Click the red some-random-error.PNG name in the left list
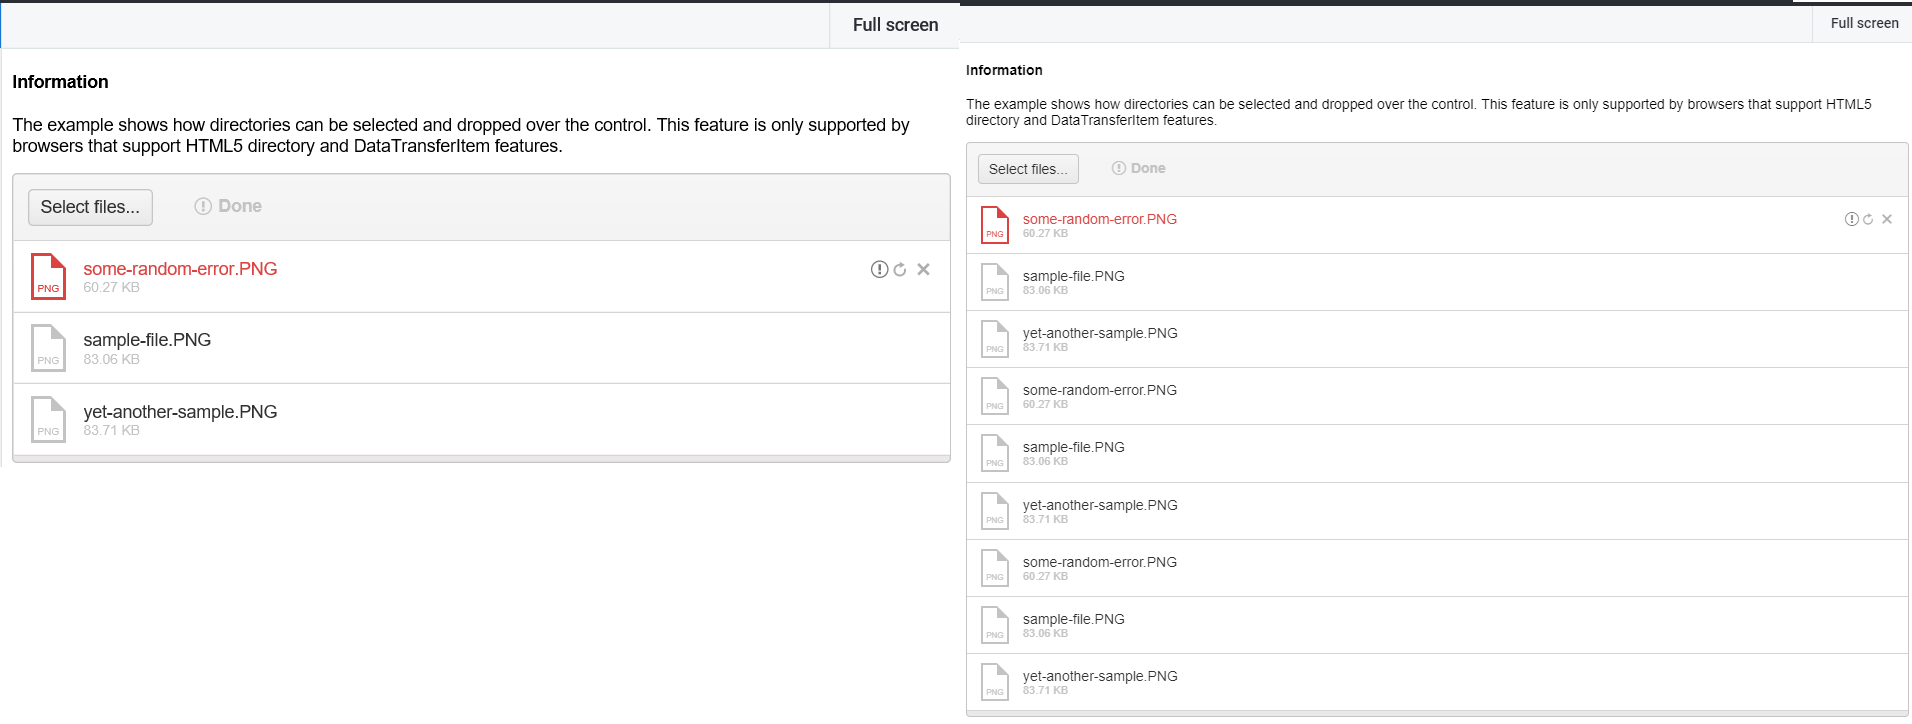The width and height of the screenshot is (1912, 724). pyautogui.click(x=180, y=269)
